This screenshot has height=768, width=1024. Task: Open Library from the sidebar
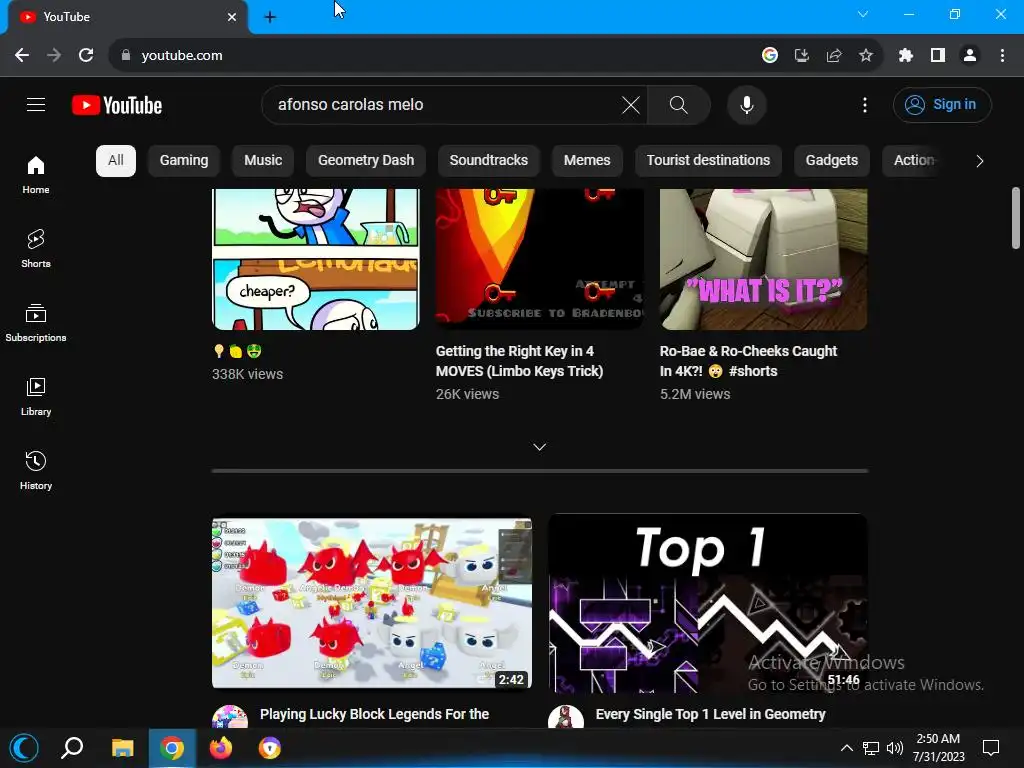36,396
